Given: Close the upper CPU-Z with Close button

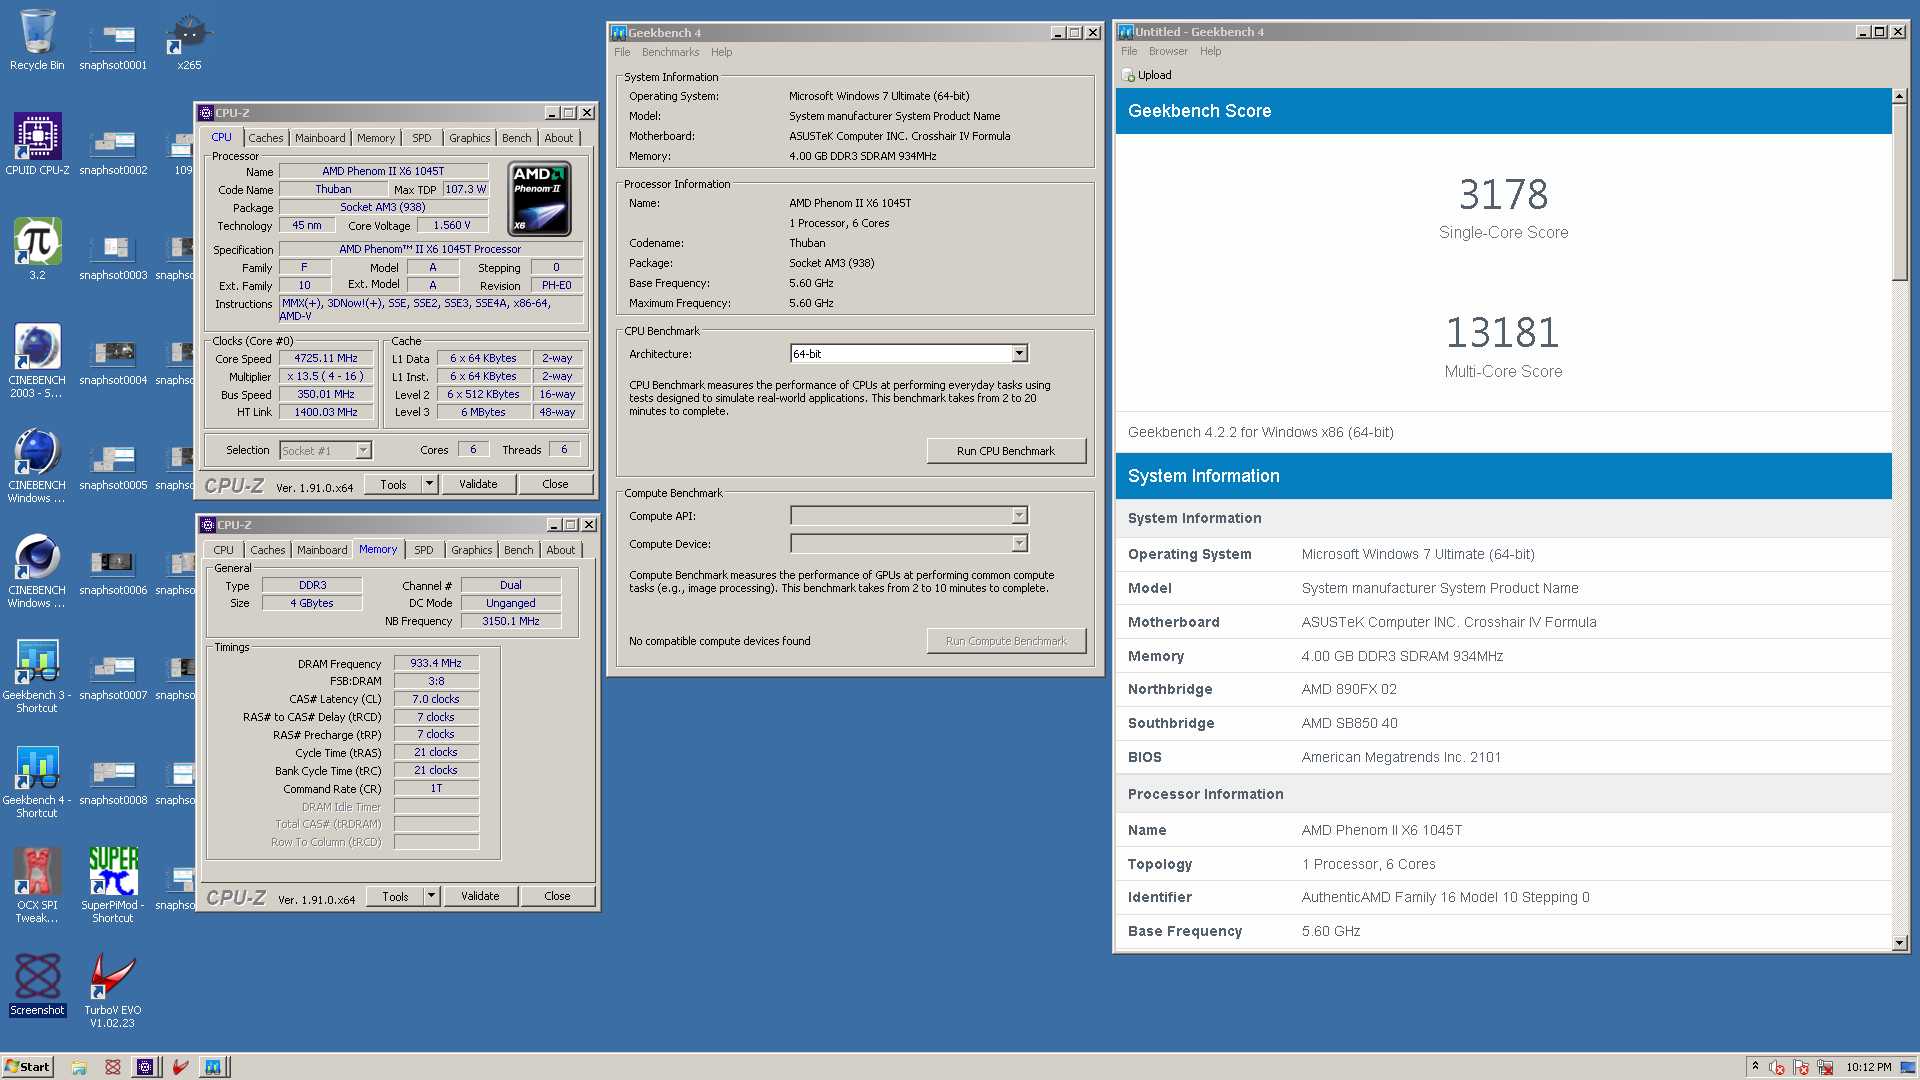Looking at the screenshot, I should pos(555,484).
